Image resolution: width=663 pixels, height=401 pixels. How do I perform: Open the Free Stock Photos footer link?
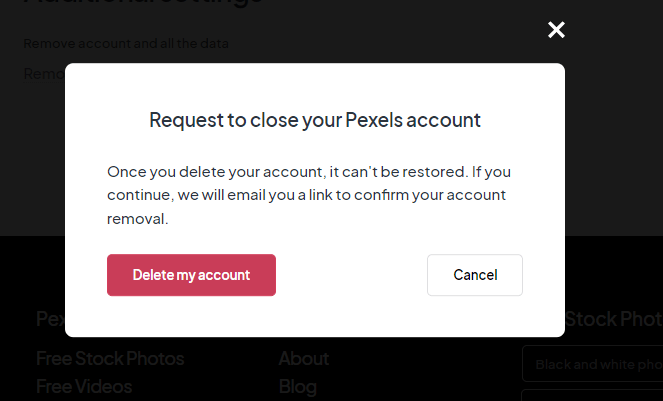click(110, 358)
